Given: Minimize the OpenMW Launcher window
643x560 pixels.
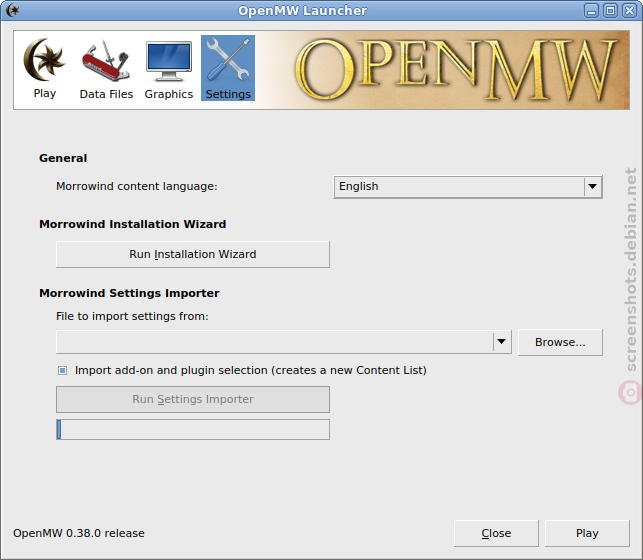Looking at the screenshot, I should pyautogui.click(x=591, y=10).
